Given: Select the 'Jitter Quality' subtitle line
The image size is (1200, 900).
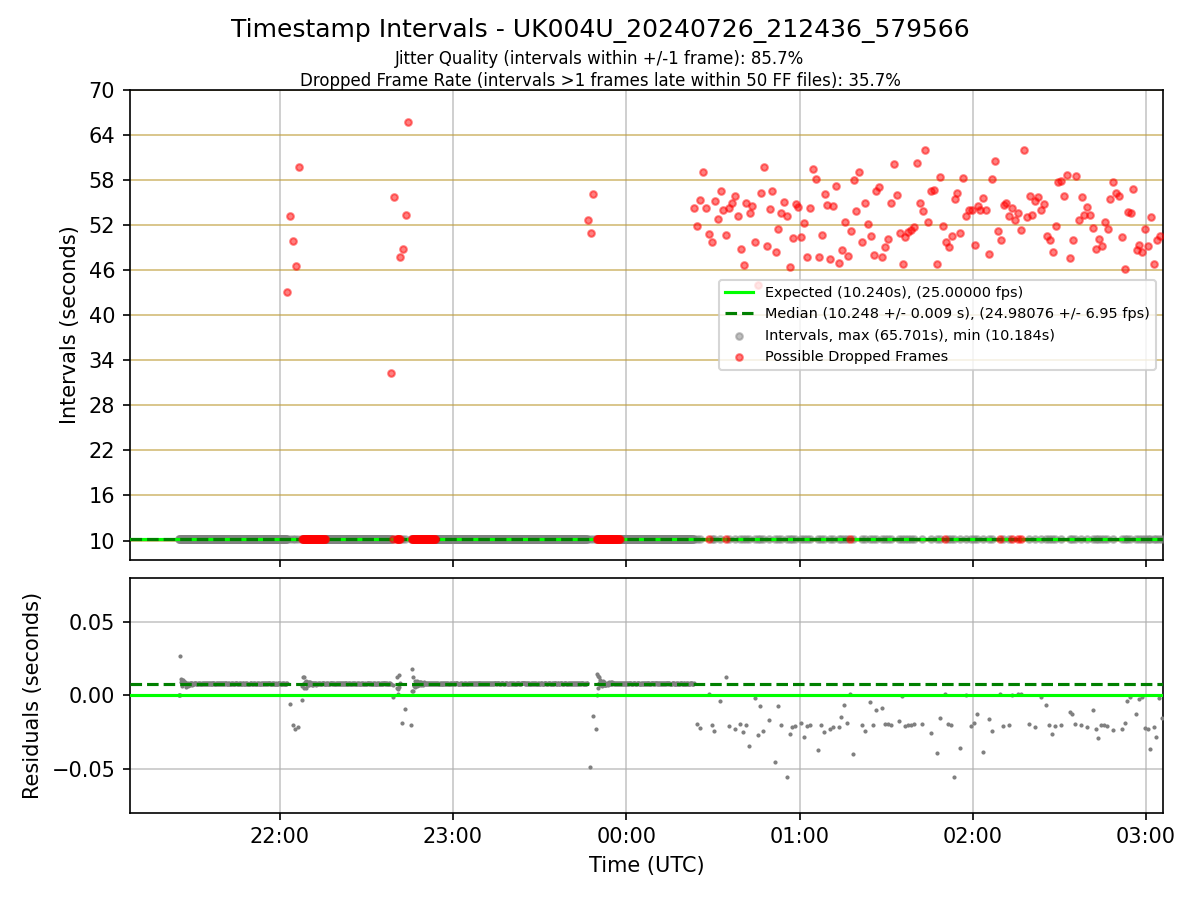Looking at the screenshot, I should [x=599, y=59].
